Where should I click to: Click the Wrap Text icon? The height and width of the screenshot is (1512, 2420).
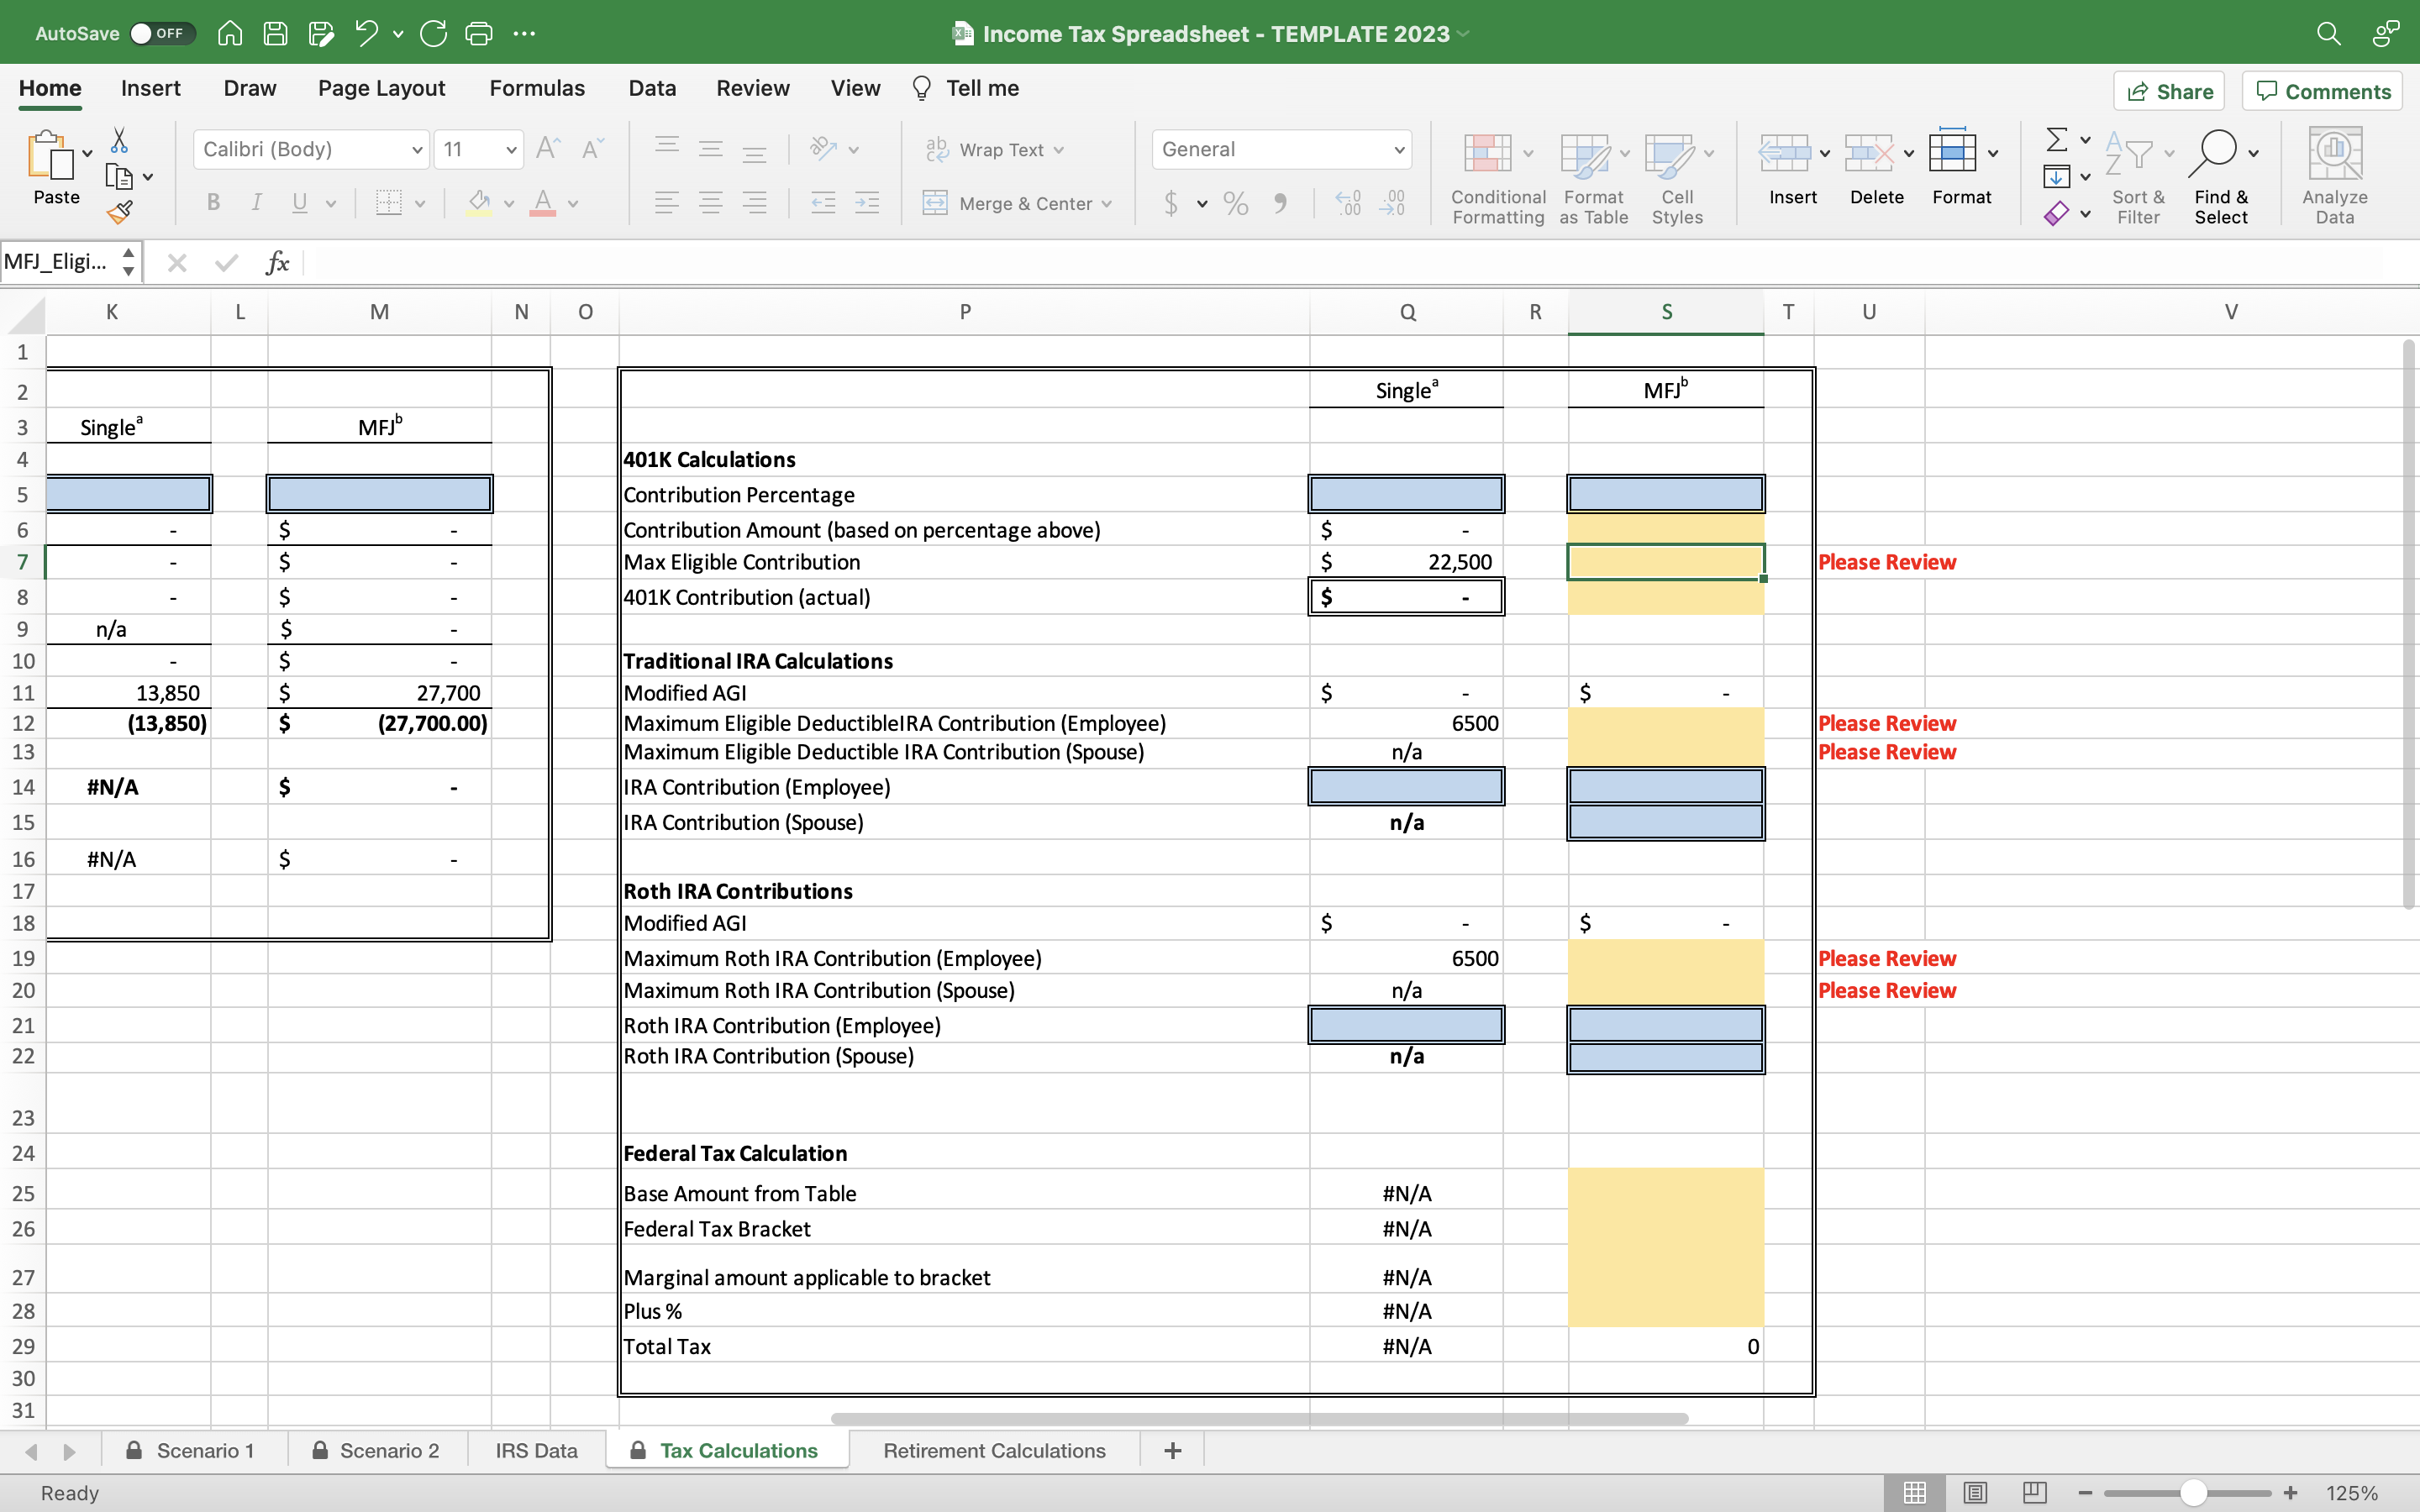point(937,149)
